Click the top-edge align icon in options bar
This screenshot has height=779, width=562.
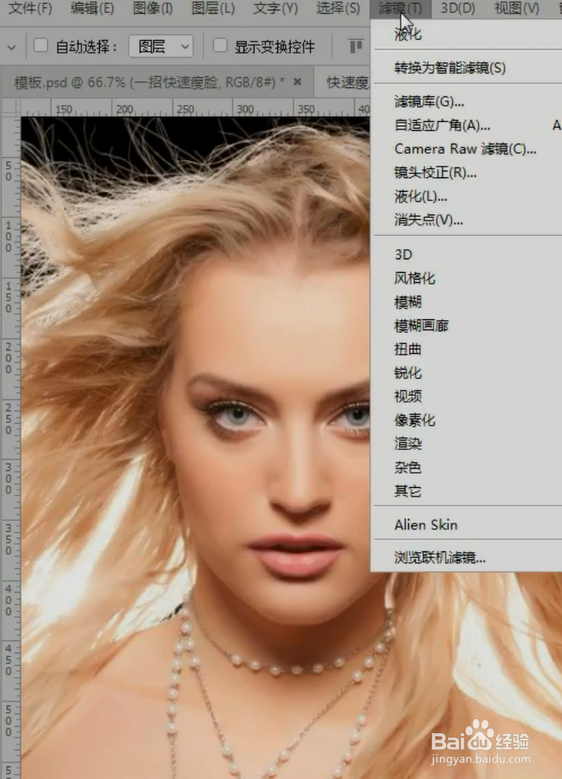(356, 47)
